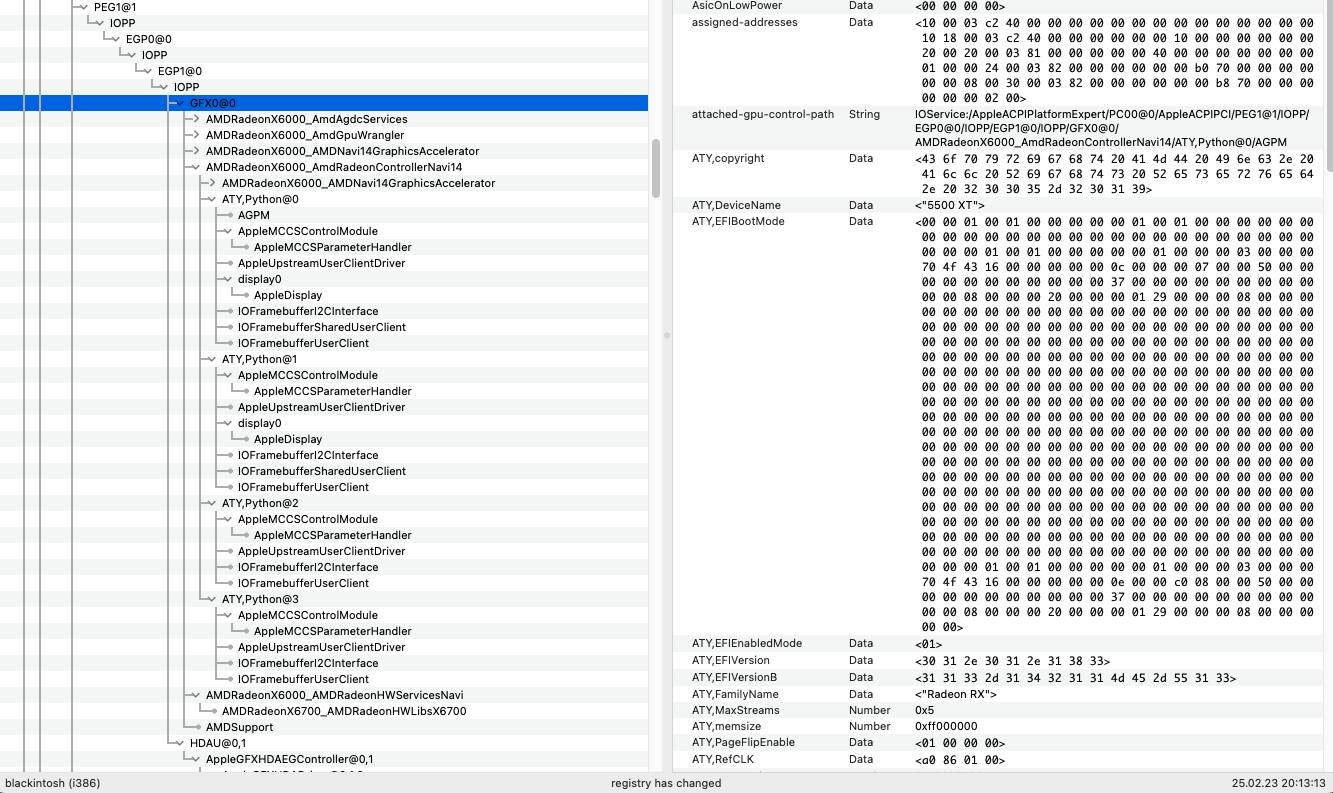Collapse the HDAU@0,1 node
The image size is (1333, 793).
tap(181, 743)
